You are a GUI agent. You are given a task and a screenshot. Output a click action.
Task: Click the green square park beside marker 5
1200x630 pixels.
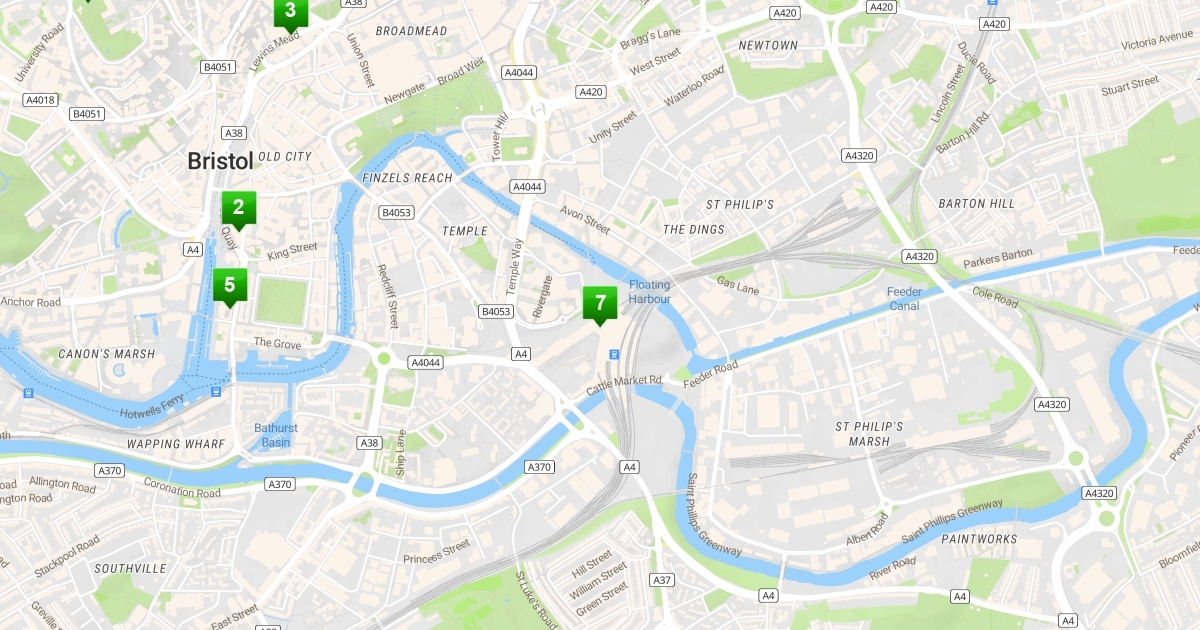[281, 301]
